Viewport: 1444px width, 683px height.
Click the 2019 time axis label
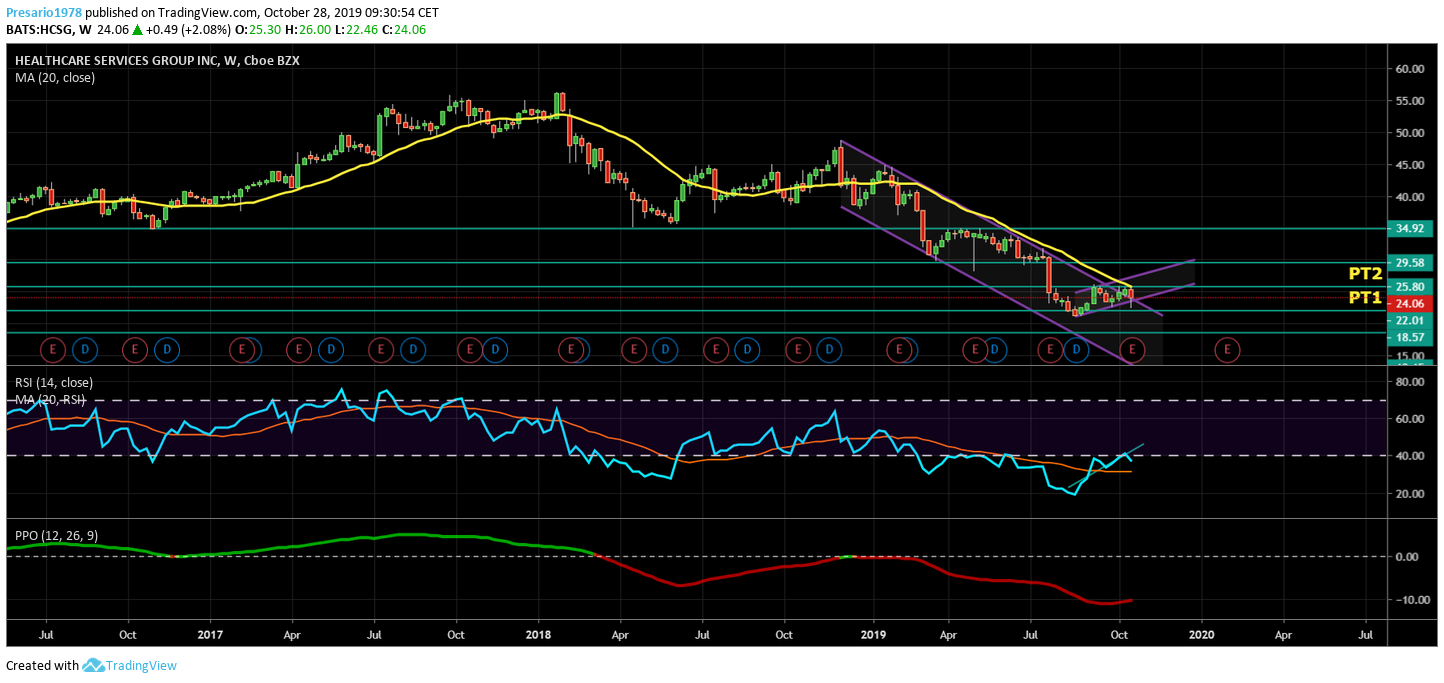[874, 634]
